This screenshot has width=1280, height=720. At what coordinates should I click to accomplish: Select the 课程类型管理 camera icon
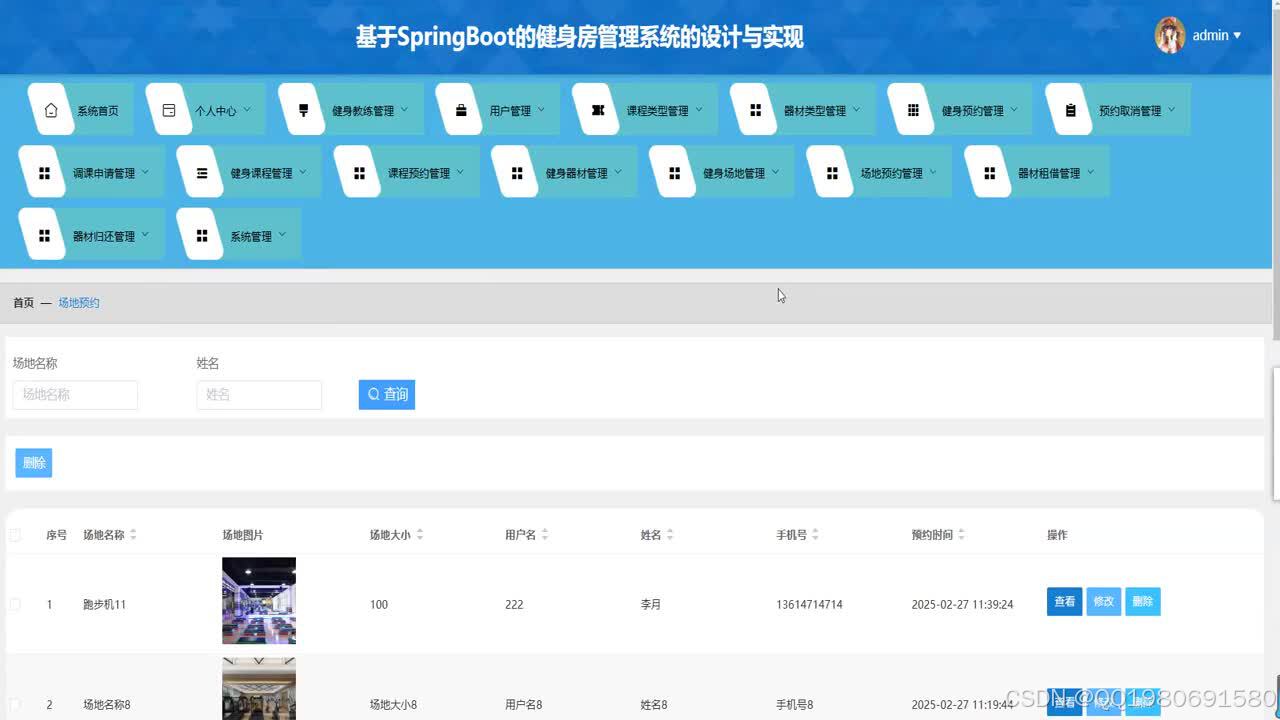(598, 109)
